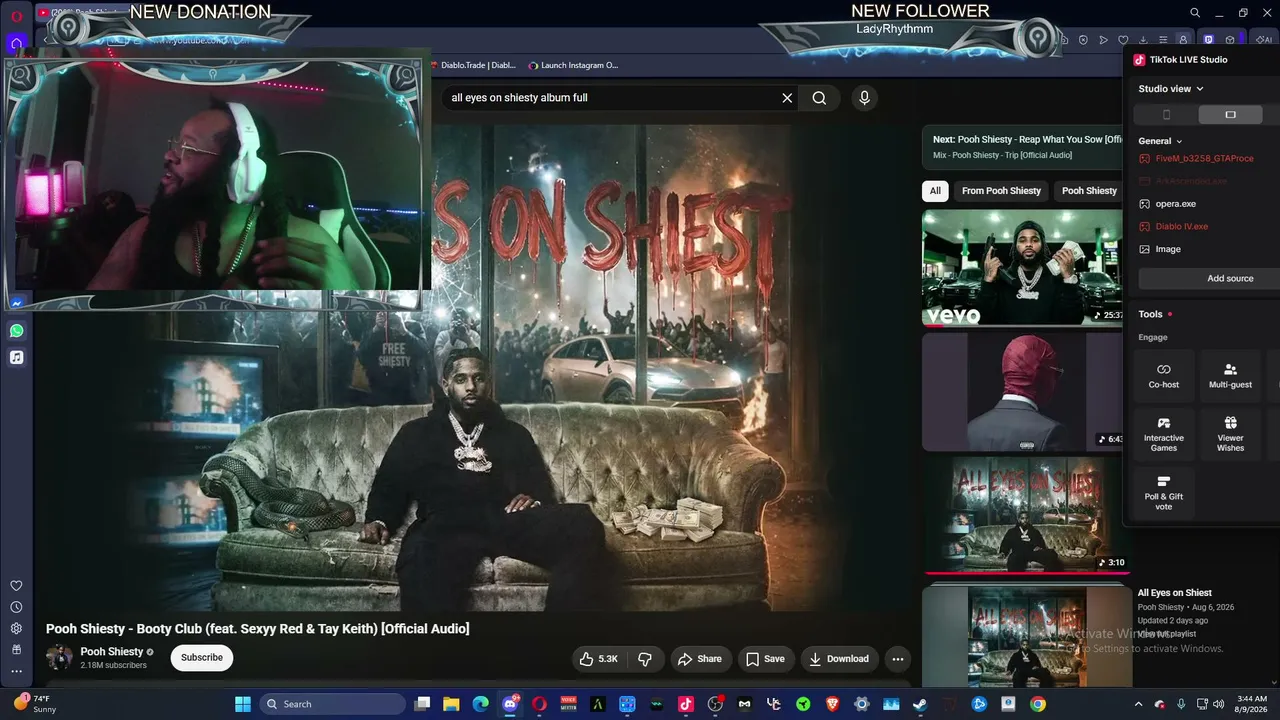Expand the Studio view dropdown
This screenshot has width=1280, height=720.
(x=1171, y=89)
